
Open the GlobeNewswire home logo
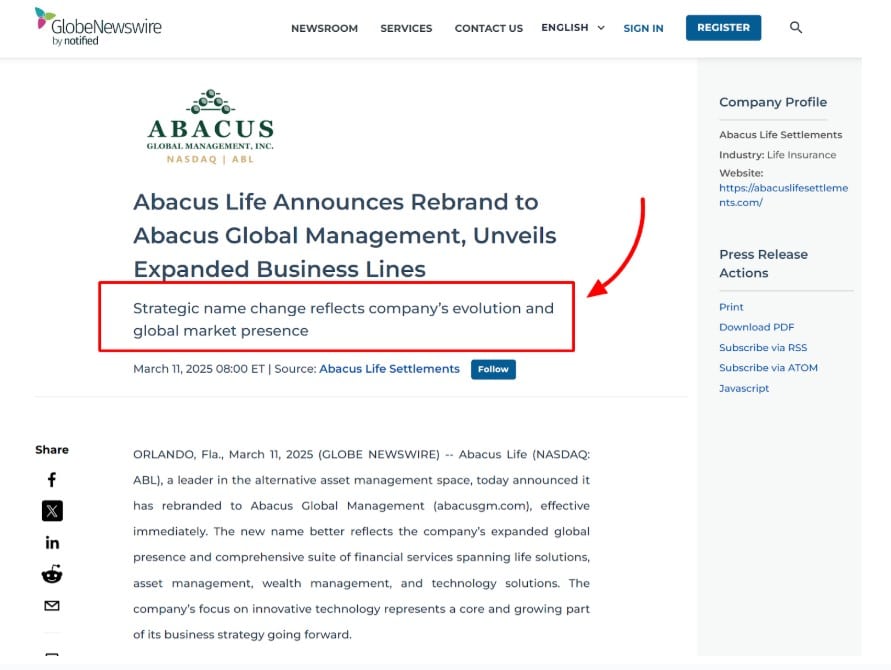coord(98,27)
